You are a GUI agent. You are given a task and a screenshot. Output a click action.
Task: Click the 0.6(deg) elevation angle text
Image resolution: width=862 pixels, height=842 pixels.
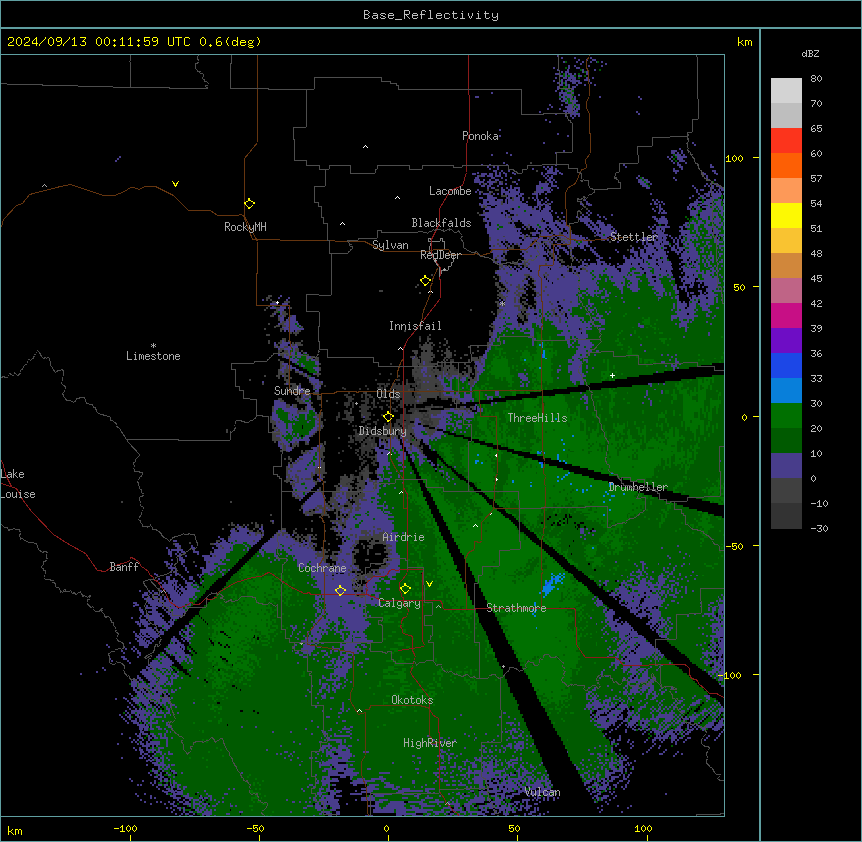coord(230,42)
